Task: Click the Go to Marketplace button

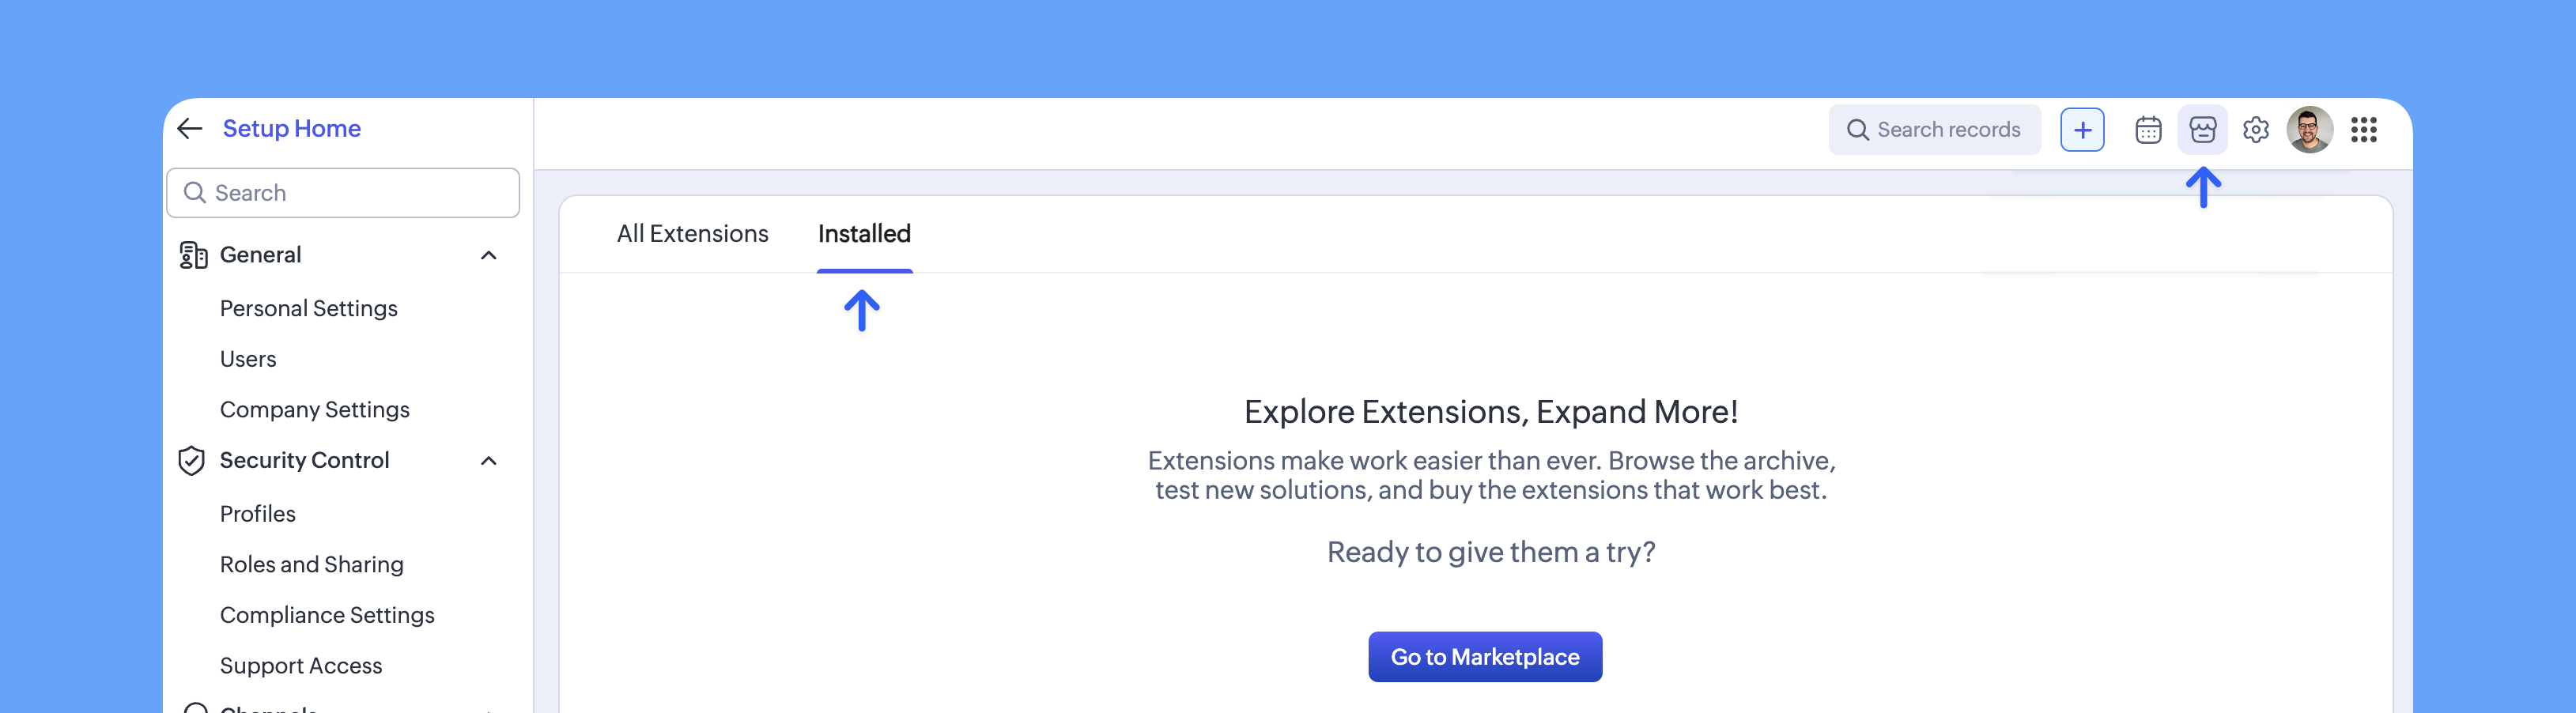Action: (1484, 657)
